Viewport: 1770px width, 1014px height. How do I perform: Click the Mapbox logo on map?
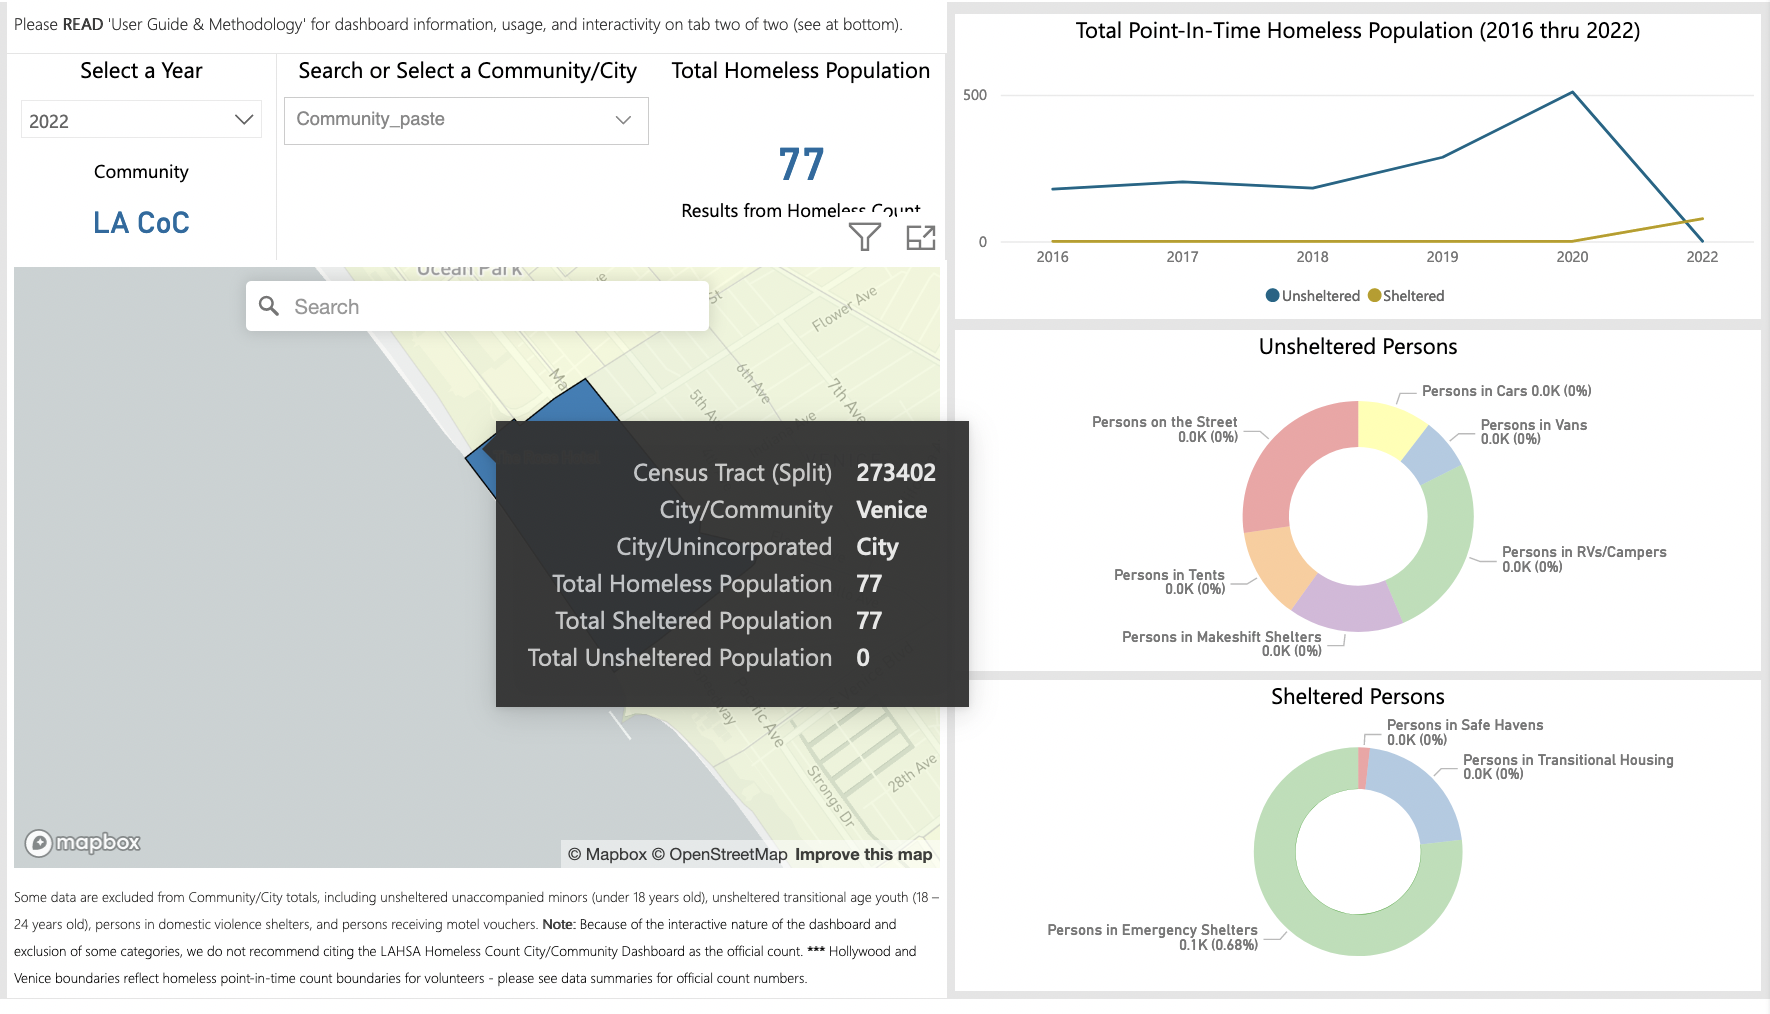click(x=83, y=843)
